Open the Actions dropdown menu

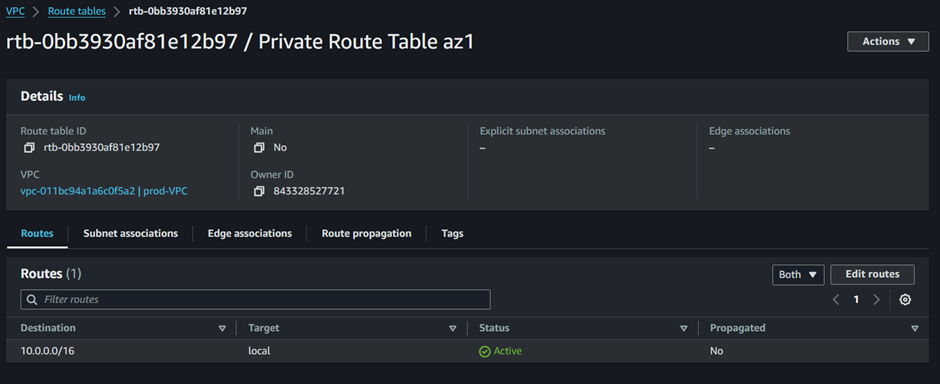coord(888,42)
